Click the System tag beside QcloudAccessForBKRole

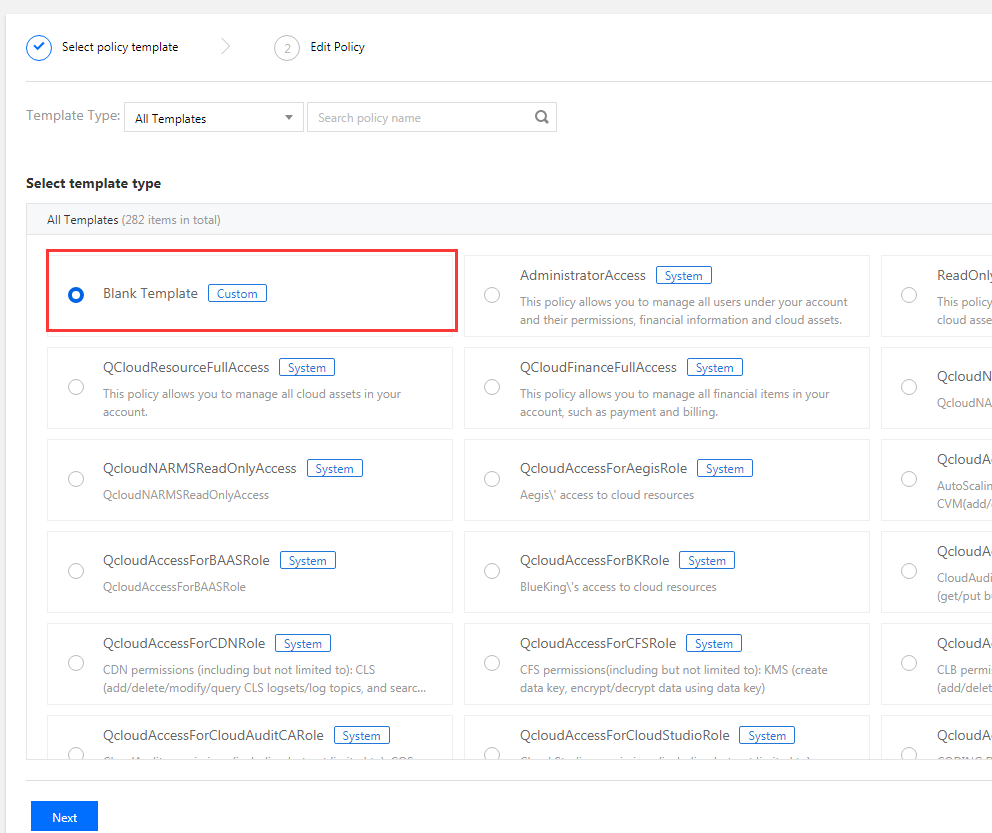tap(707, 560)
